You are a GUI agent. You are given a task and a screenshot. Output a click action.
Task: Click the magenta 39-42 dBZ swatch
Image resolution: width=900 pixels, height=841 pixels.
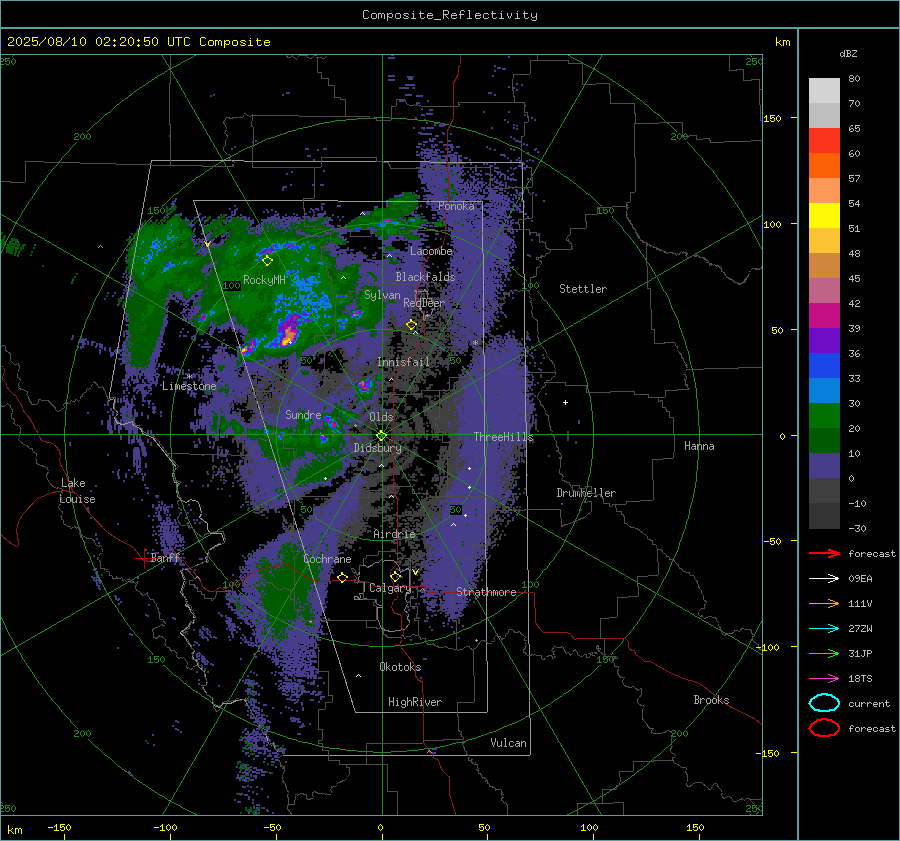click(824, 316)
